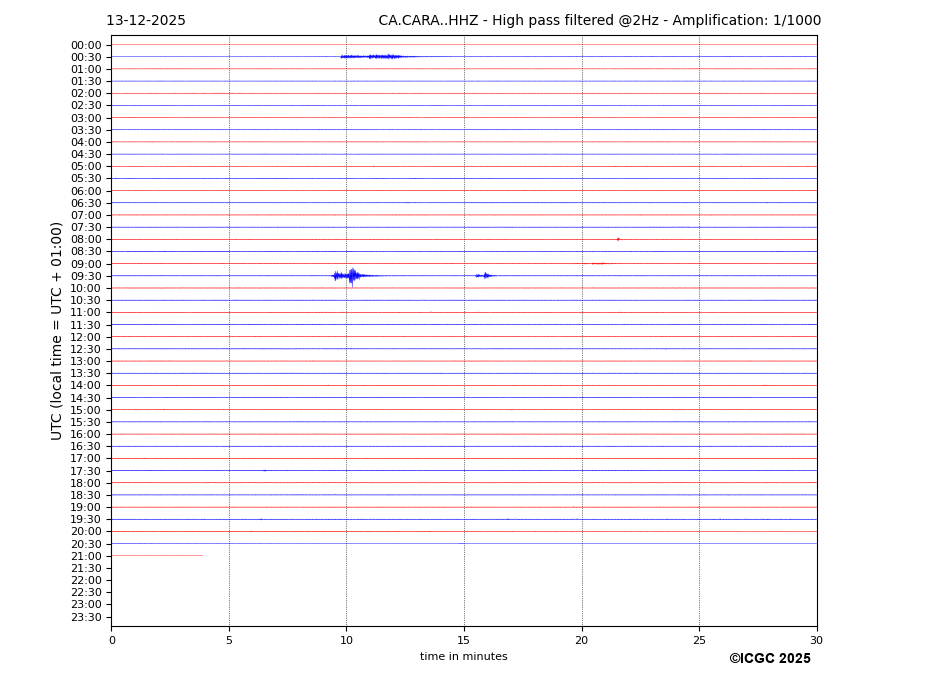Click the 21:00 row label
The image size is (927, 696).
86,556
